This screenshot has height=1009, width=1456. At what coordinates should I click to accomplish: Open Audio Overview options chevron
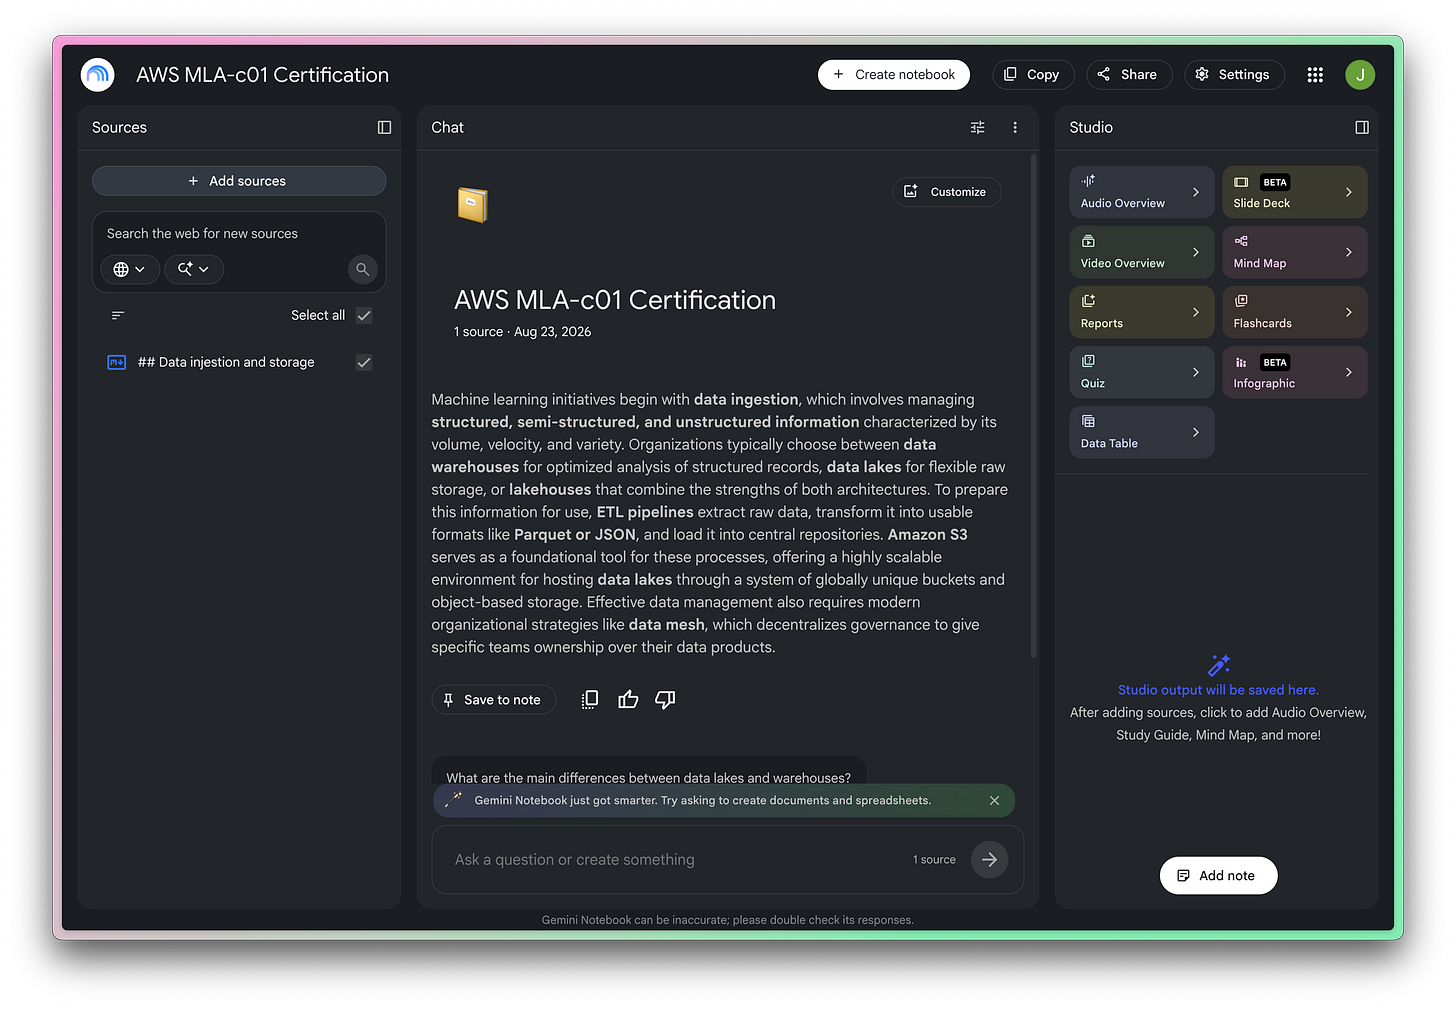1196,192
